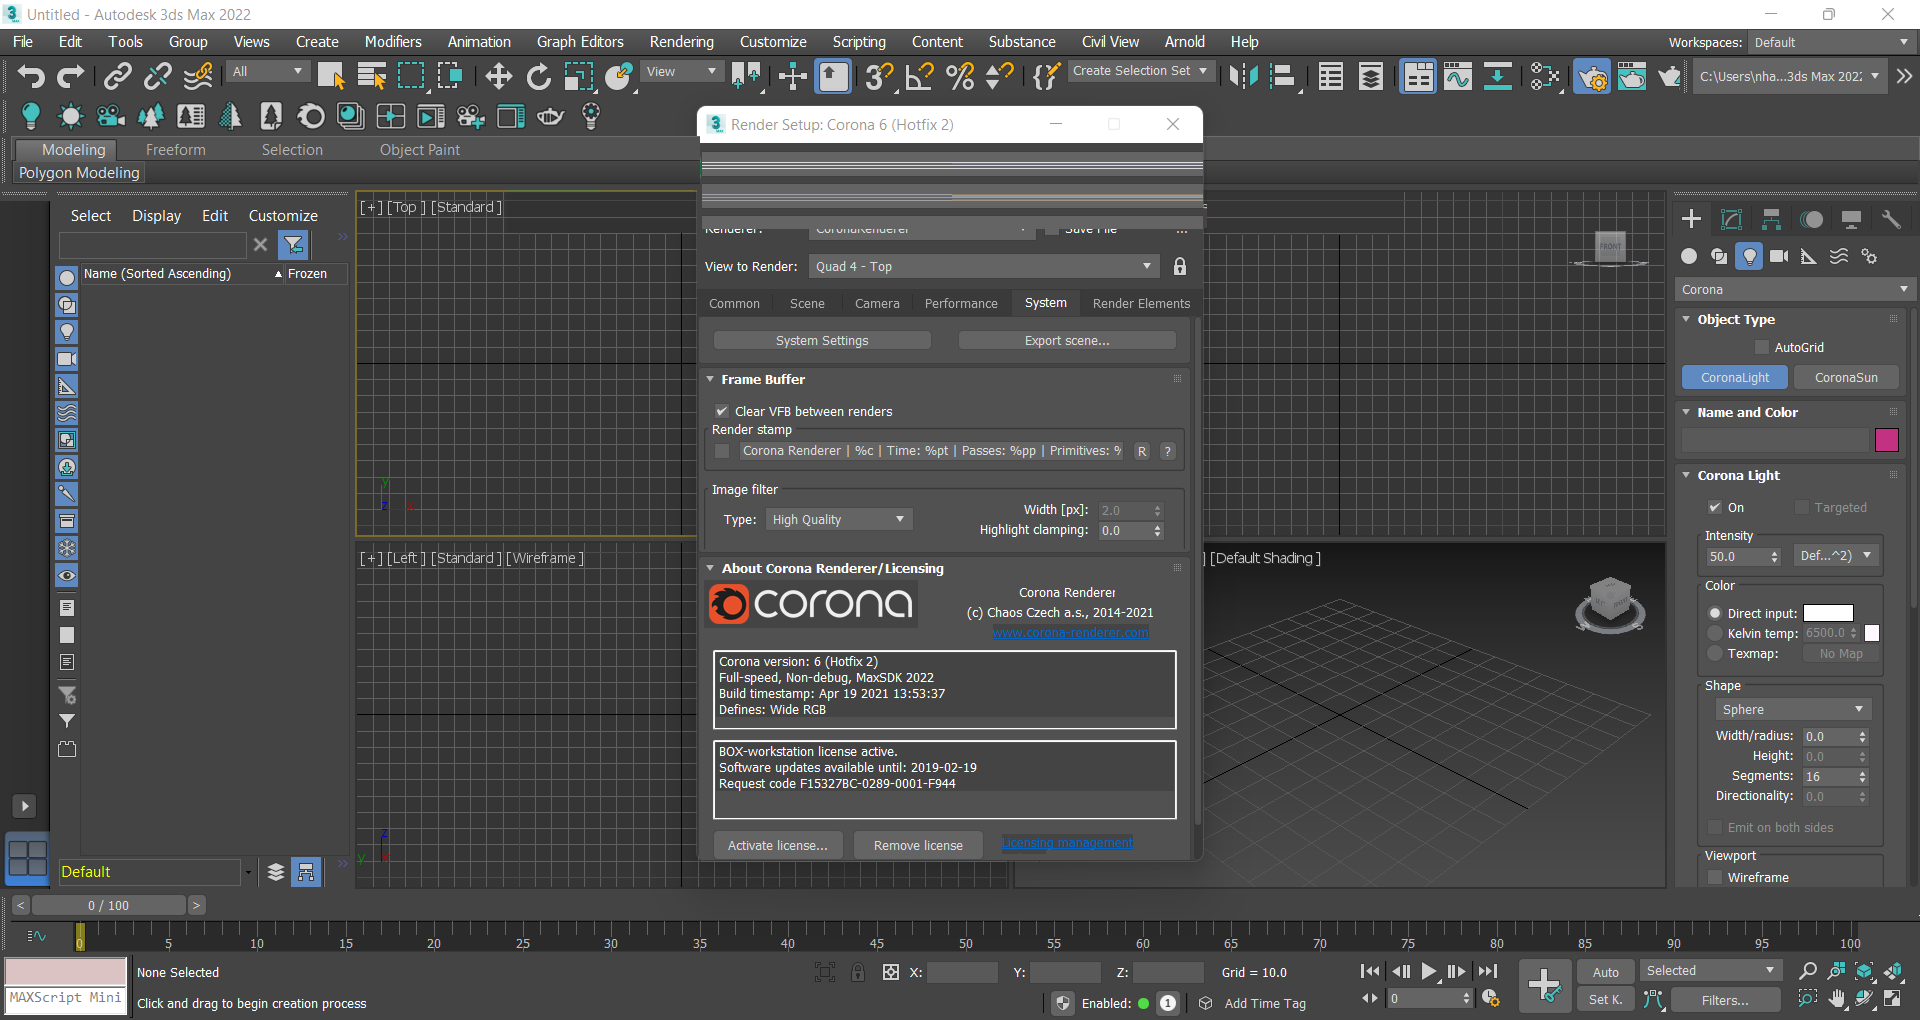This screenshot has height=1020, width=1920.
Task: Select the Kelvin temp radio button
Action: click(1715, 634)
